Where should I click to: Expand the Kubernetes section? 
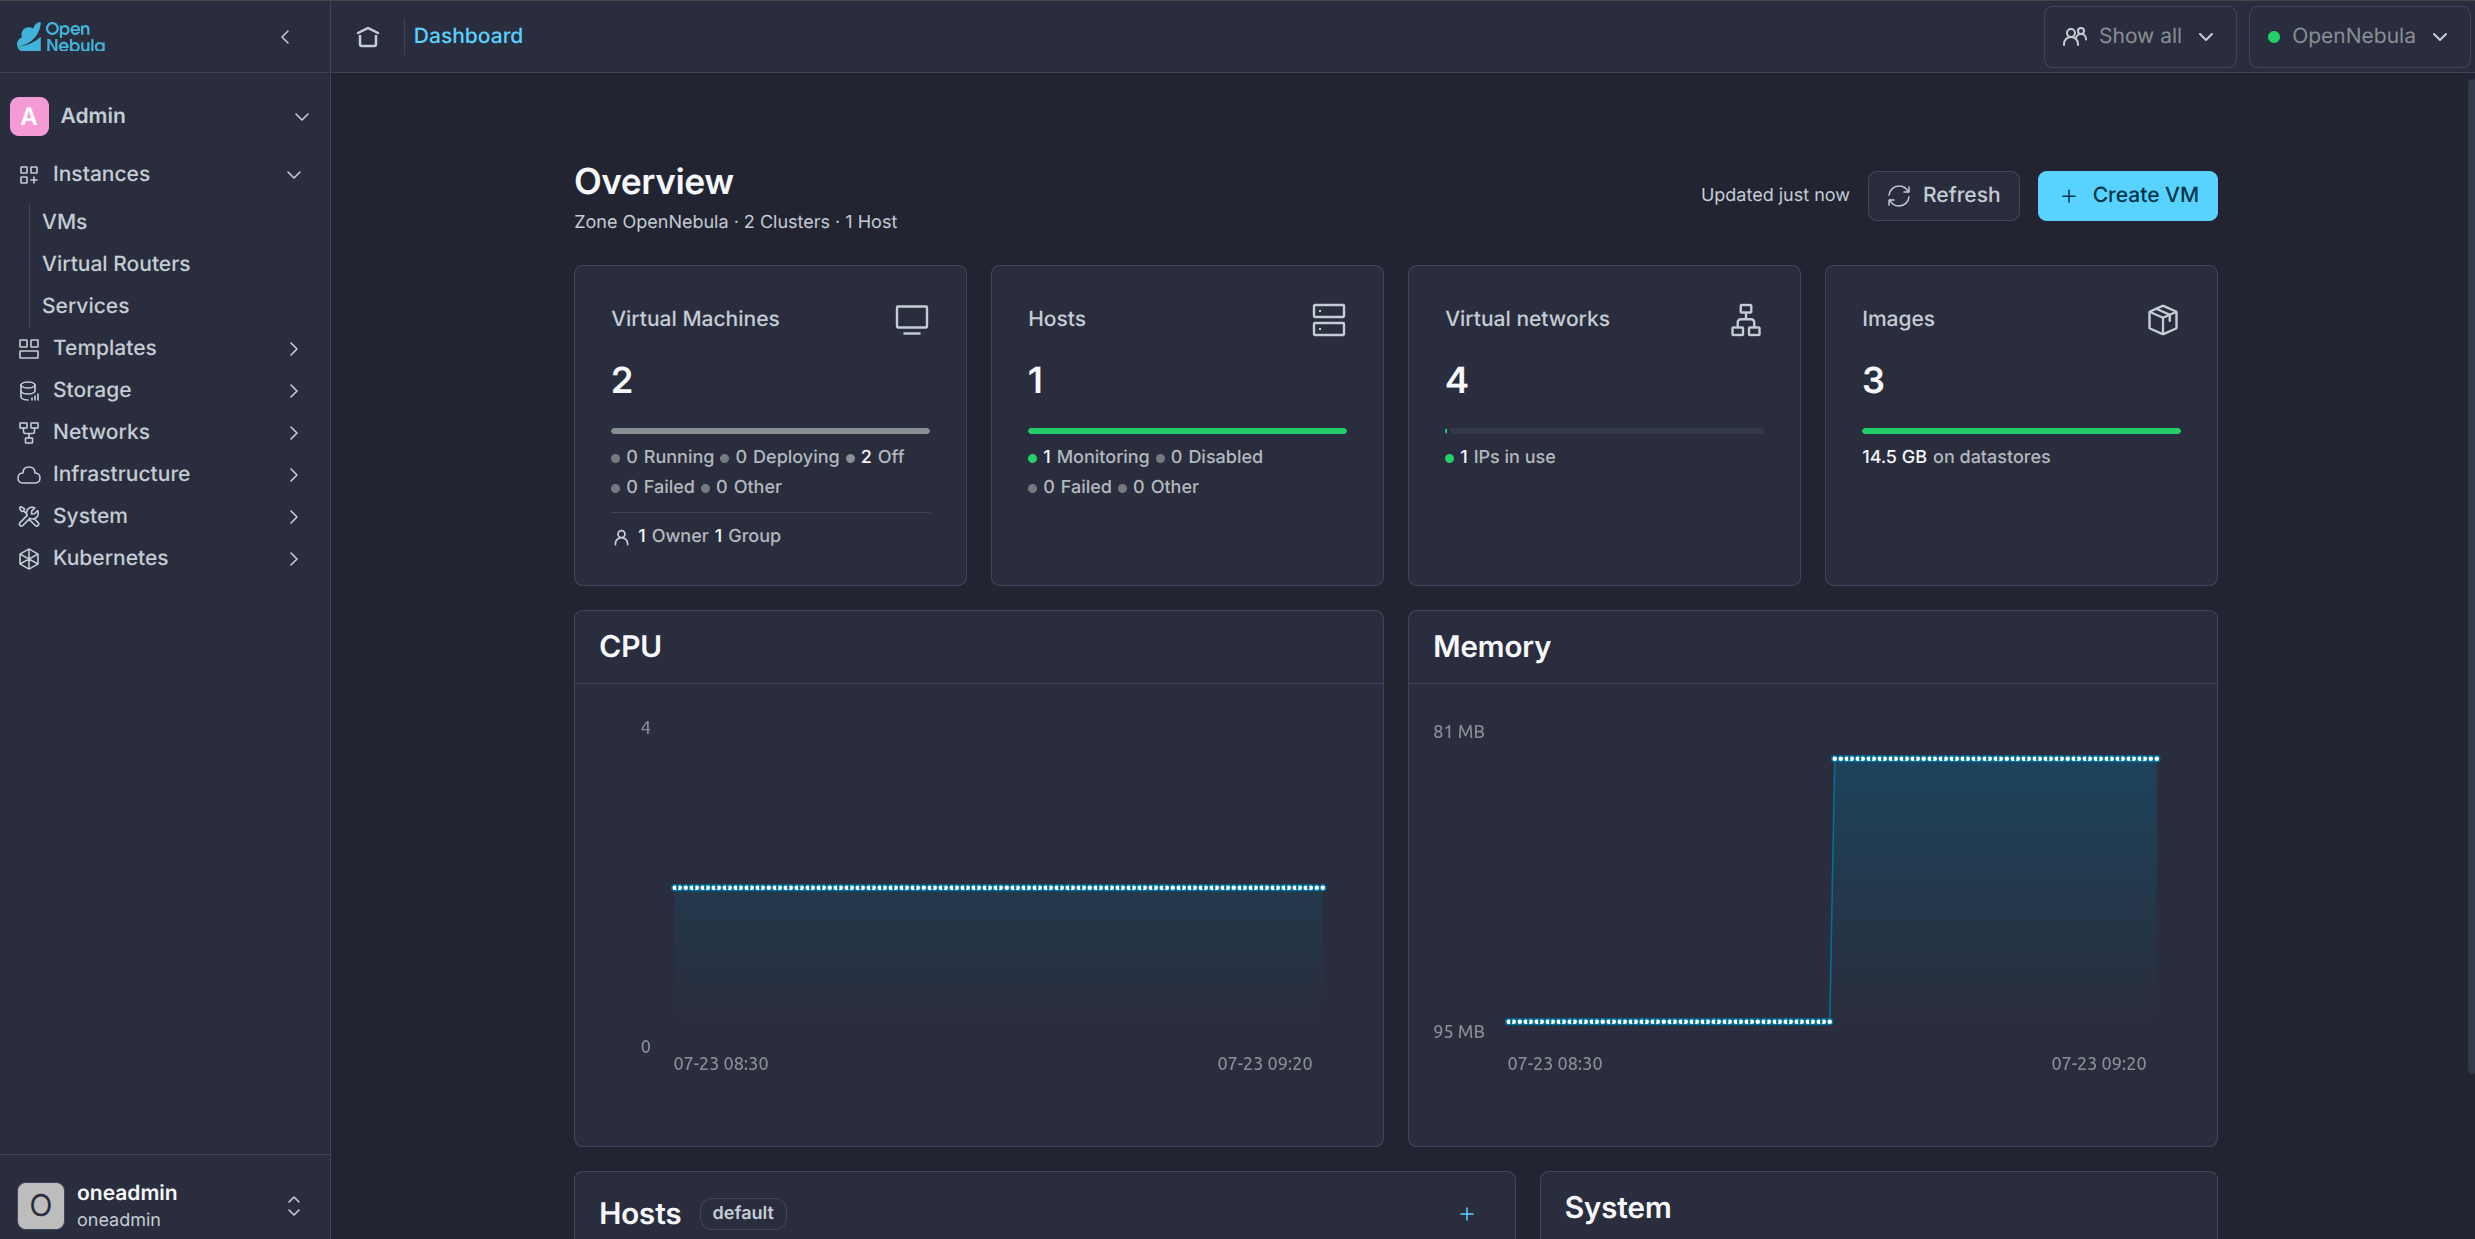[294, 559]
